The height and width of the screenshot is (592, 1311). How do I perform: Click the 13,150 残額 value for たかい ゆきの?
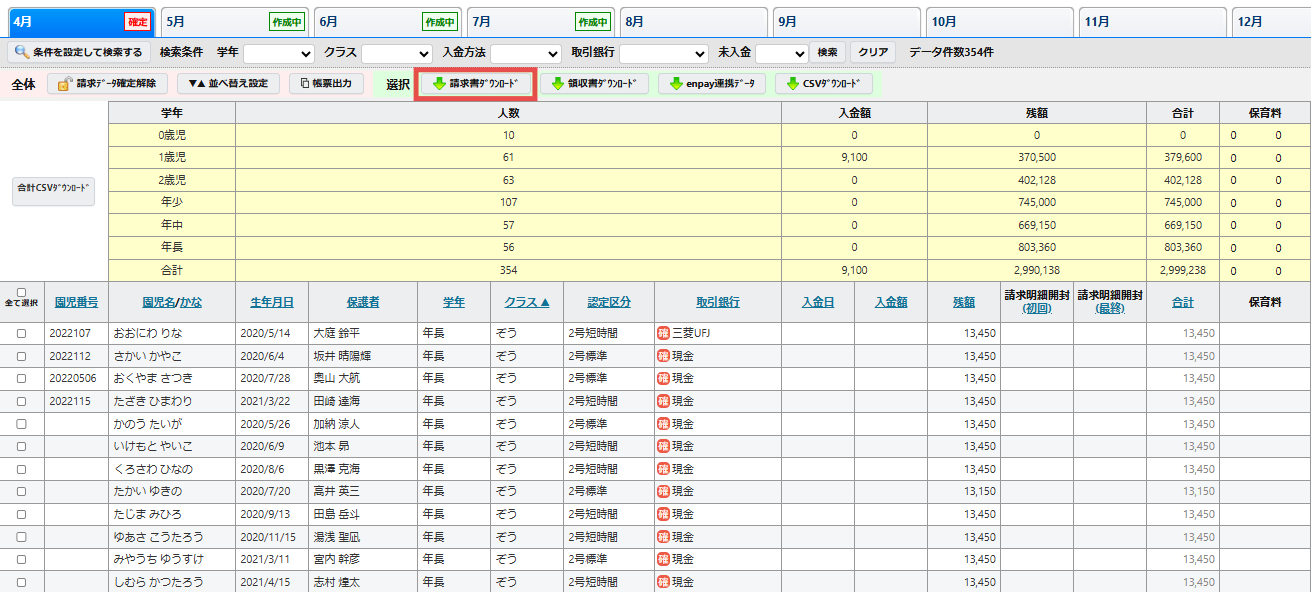[x=980, y=491]
